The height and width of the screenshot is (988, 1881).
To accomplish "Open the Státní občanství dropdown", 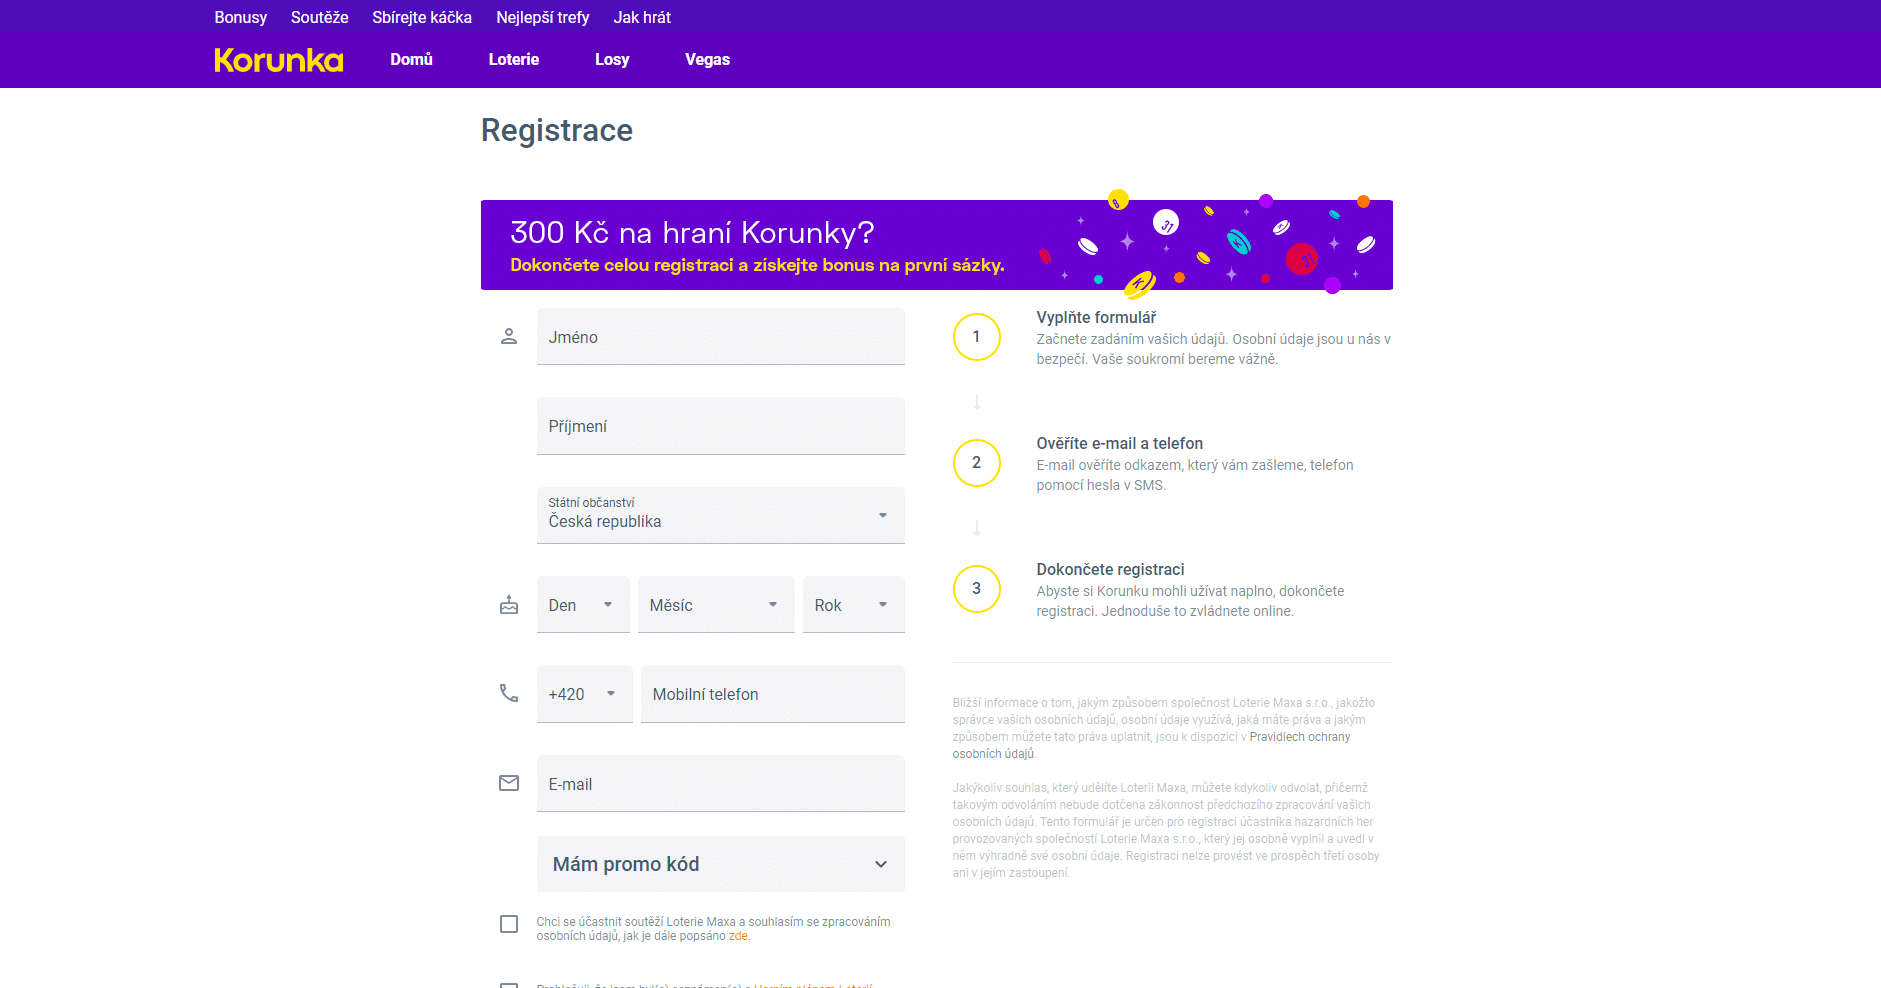I will (721, 515).
